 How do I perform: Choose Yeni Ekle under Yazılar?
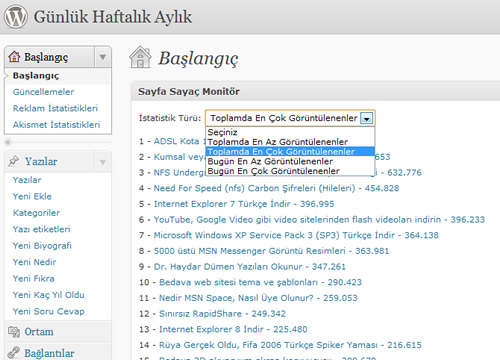click(x=32, y=196)
